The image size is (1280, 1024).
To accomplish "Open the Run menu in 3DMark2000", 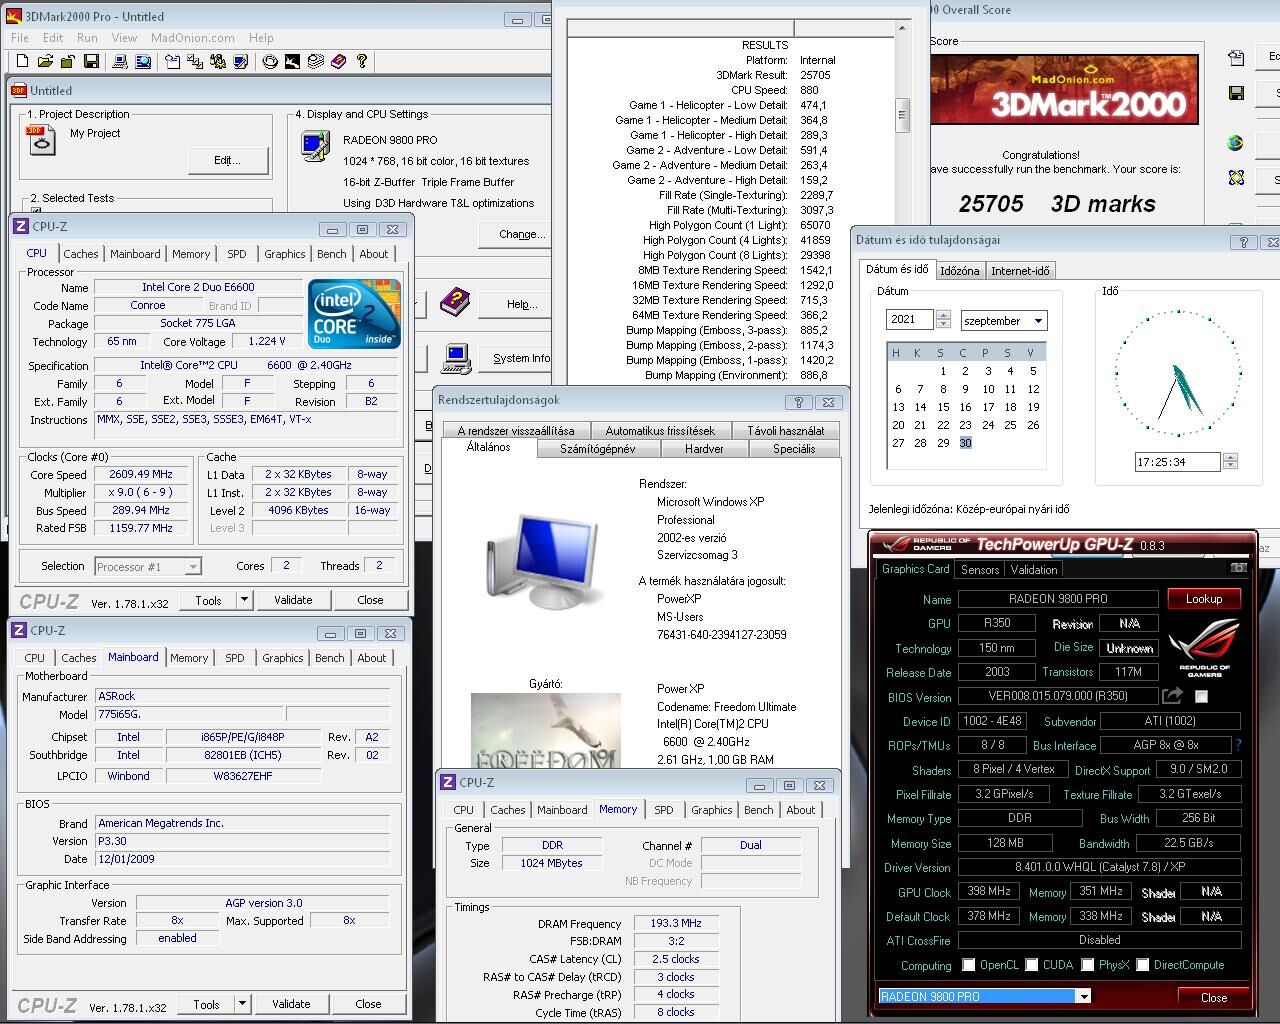I will (x=87, y=38).
